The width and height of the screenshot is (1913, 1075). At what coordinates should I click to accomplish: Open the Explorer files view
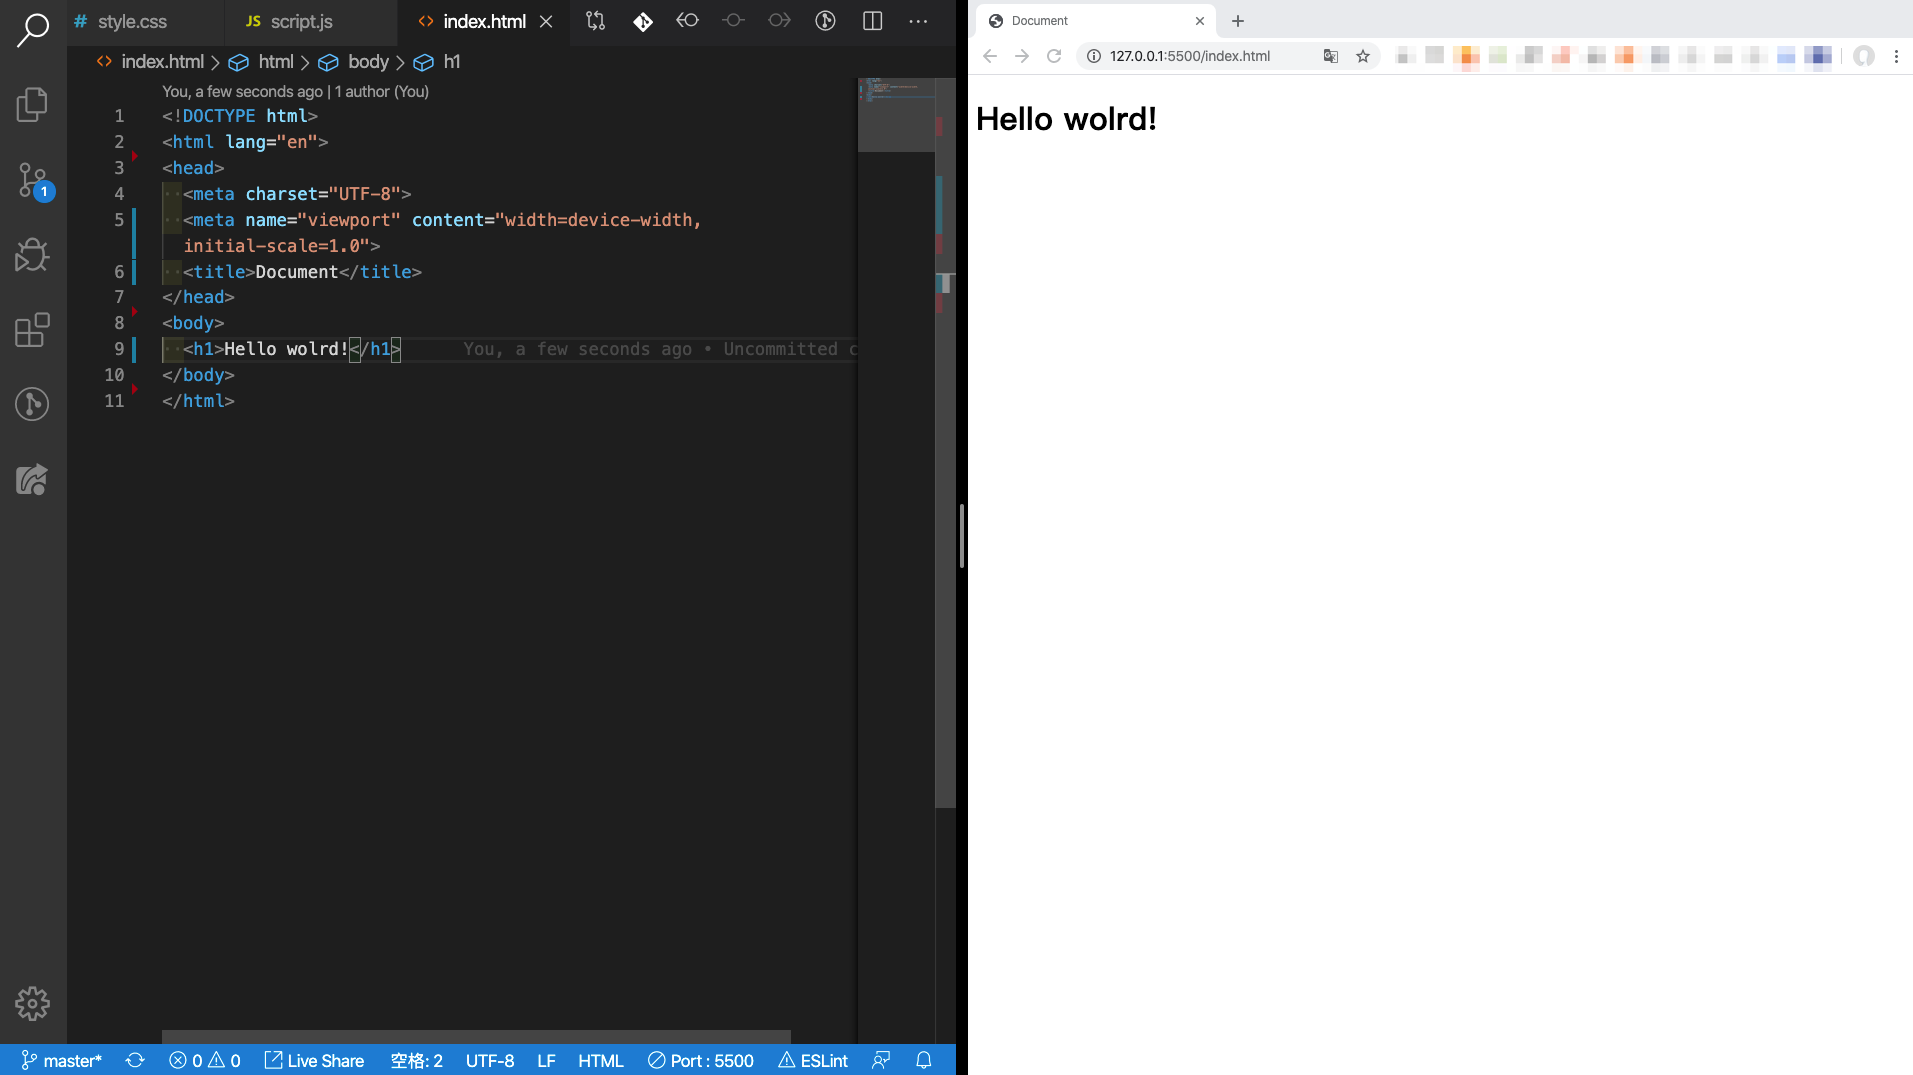[x=32, y=104]
